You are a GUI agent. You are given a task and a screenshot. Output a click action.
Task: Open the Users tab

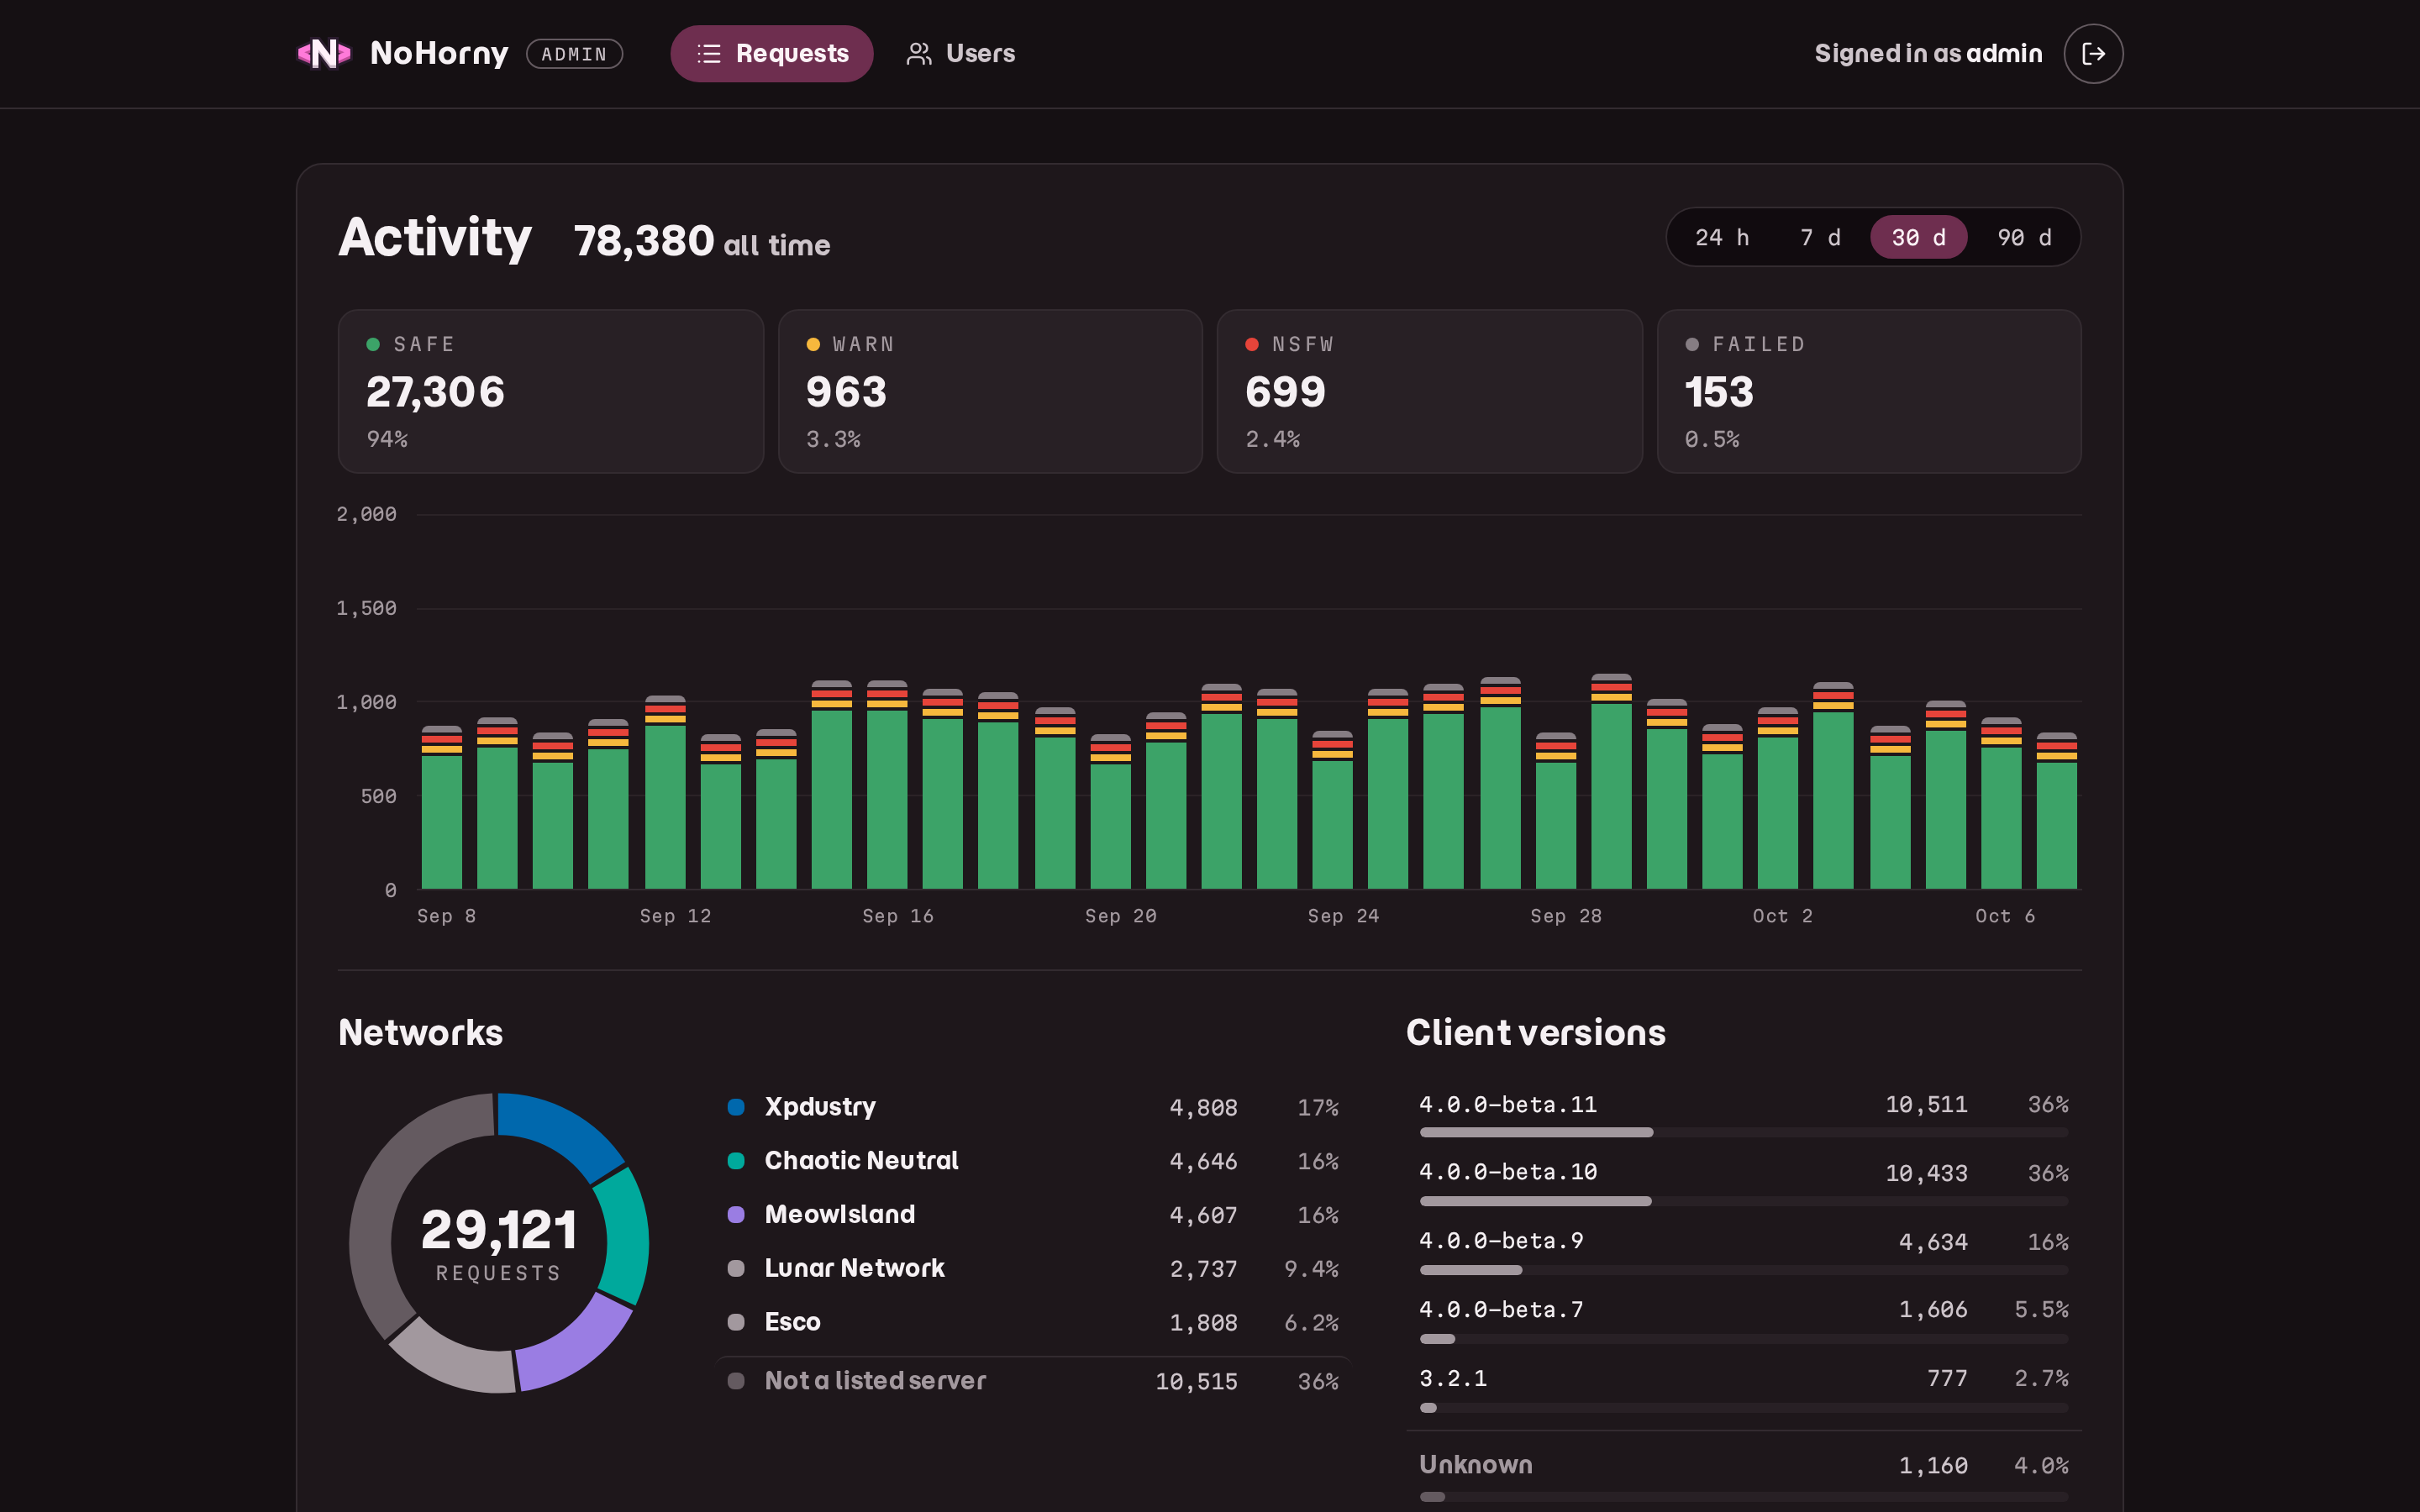(x=960, y=54)
